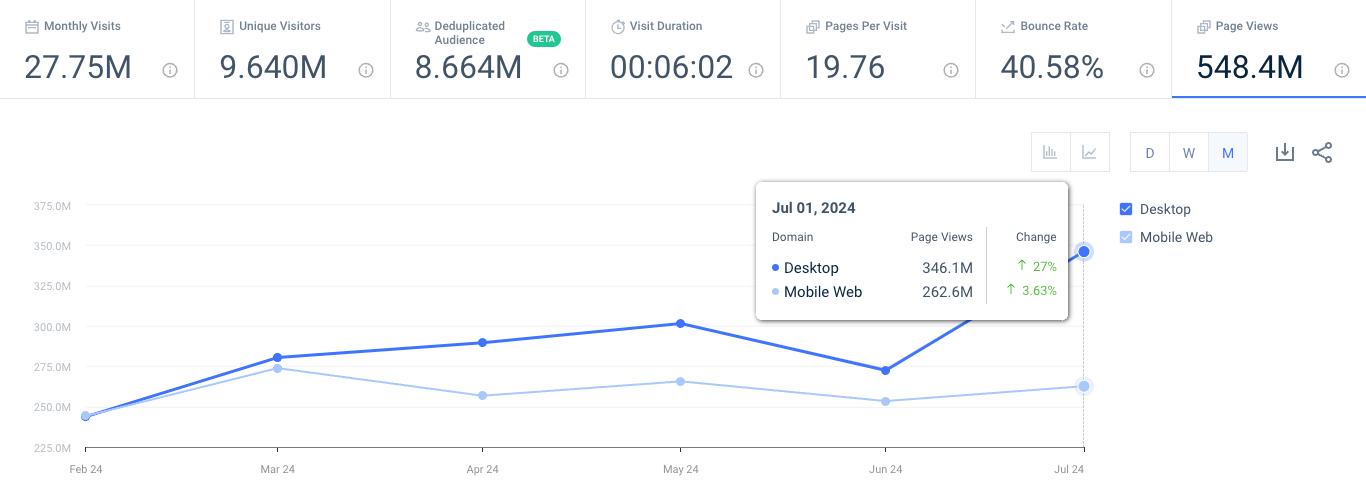Select weekly granularity W
Viewport: 1366px width, 499px height.
pyautogui.click(x=1189, y=153)
